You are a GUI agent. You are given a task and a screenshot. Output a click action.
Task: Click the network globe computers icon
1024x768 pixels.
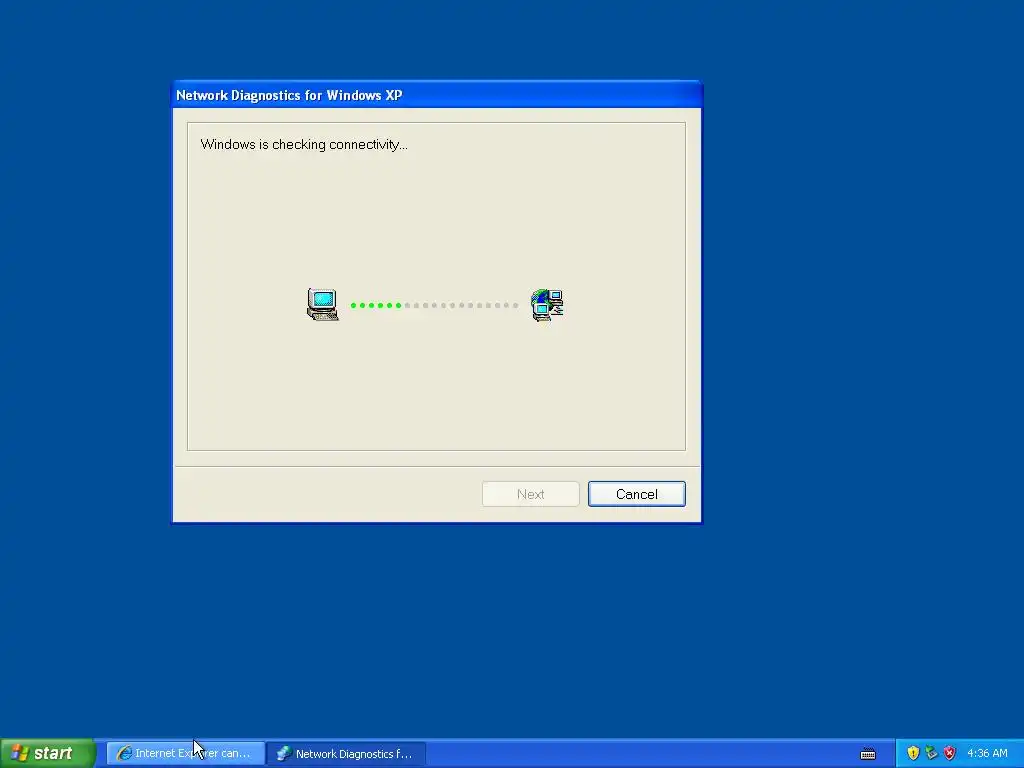pyautogui.click(x=547, y=305)
